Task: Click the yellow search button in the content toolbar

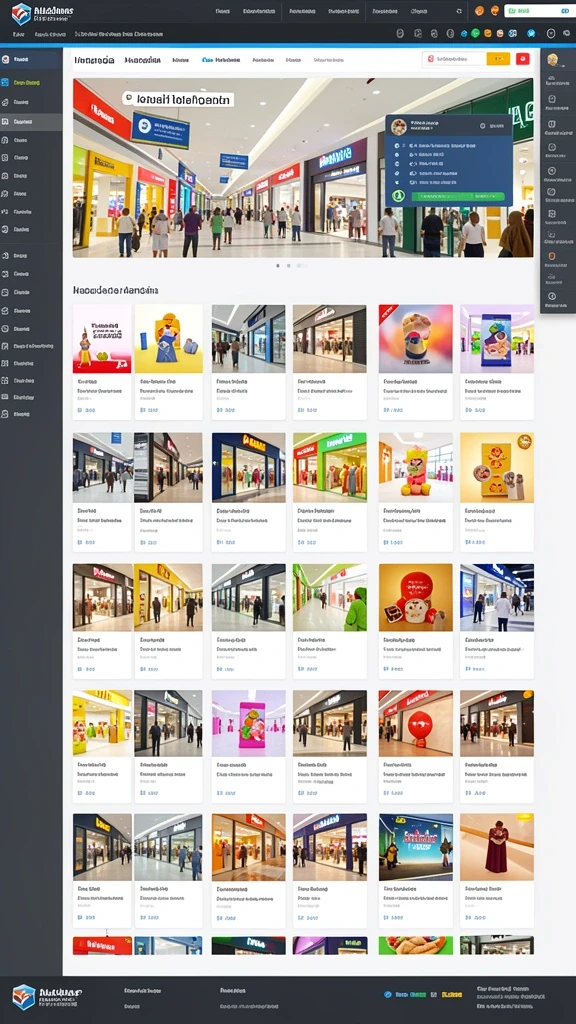Action: pos(498,59)
